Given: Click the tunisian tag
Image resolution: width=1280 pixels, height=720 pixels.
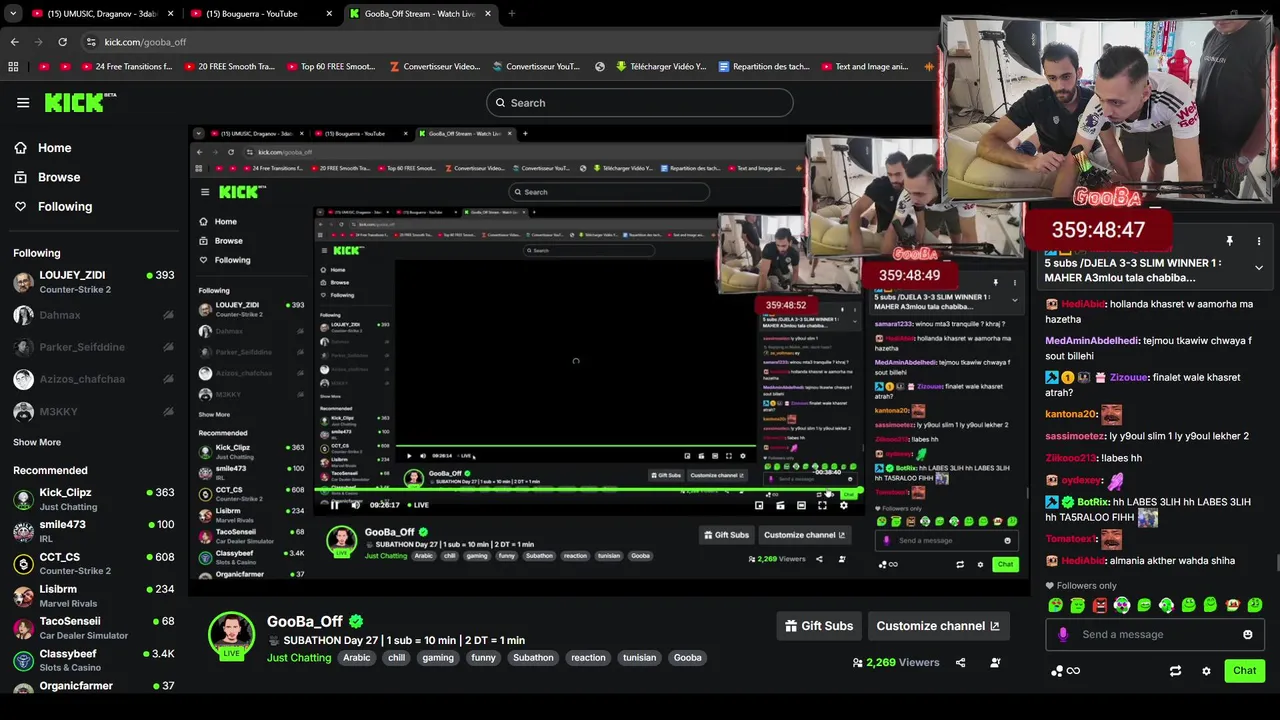Looking at the screenshot, I should 639,658.
